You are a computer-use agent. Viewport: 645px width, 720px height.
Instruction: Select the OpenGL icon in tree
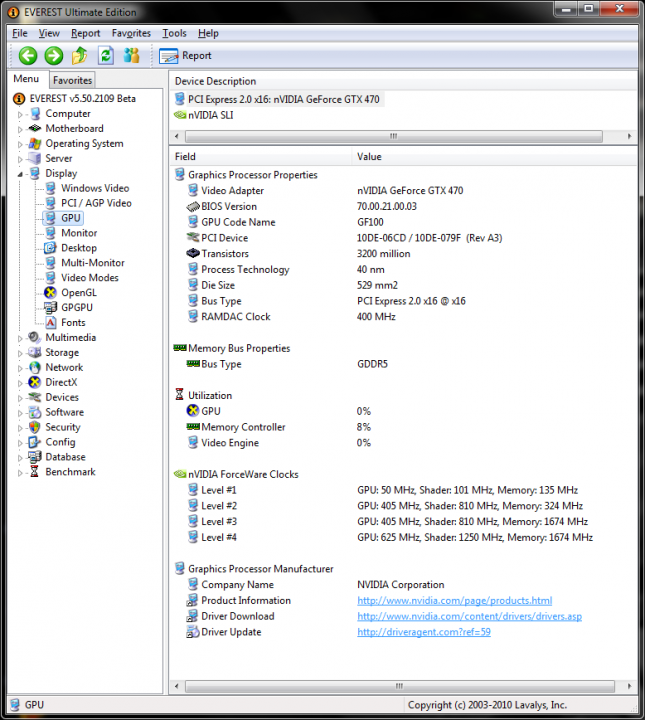coord(50,292)
